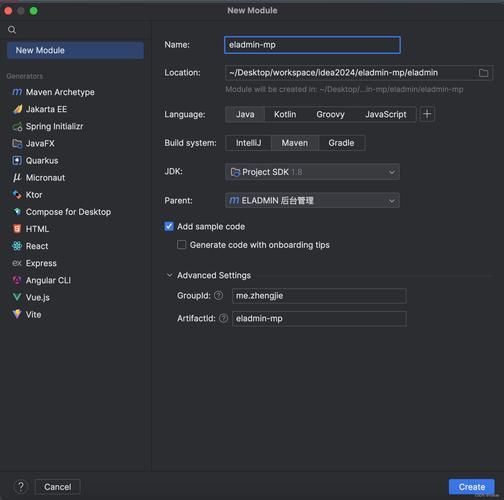504x500 pixels.
Task: Click the Express ex icon
Action: [x=17, y=263]
